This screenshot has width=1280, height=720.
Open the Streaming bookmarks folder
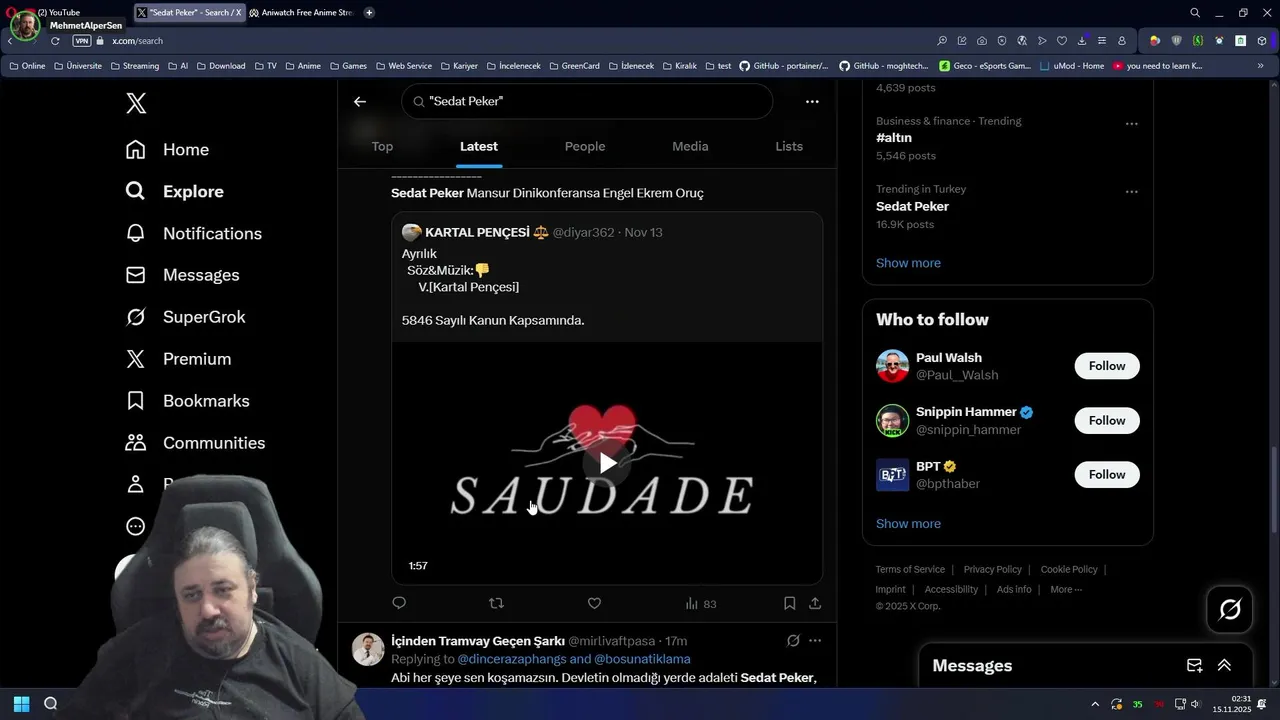click(x=134, y=66)
